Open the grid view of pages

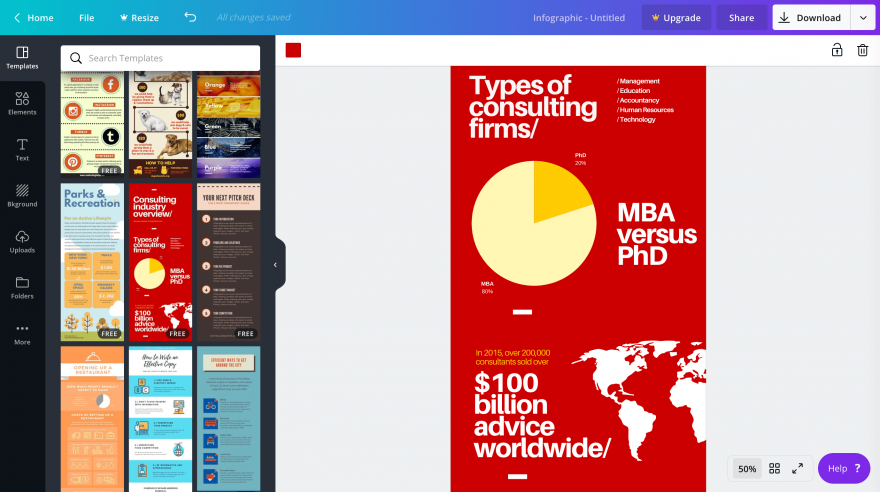pos(774,468)
